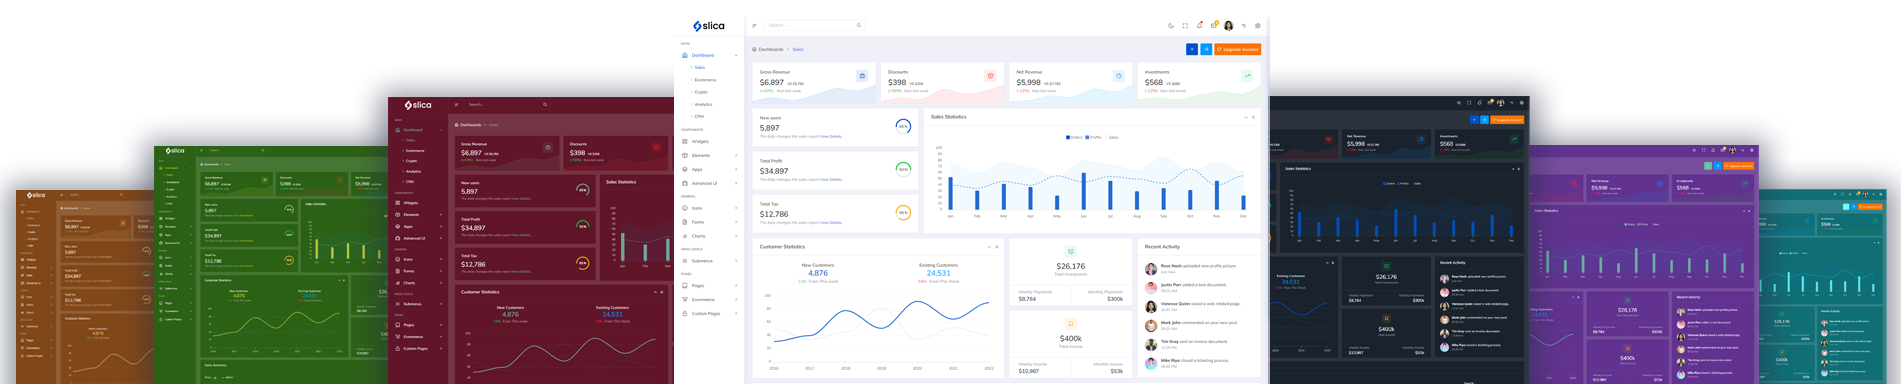Viewport: 1901px width, 384px height.
Task: Click the search magnifier icon in white dashboard
Action: pos(858,25)
